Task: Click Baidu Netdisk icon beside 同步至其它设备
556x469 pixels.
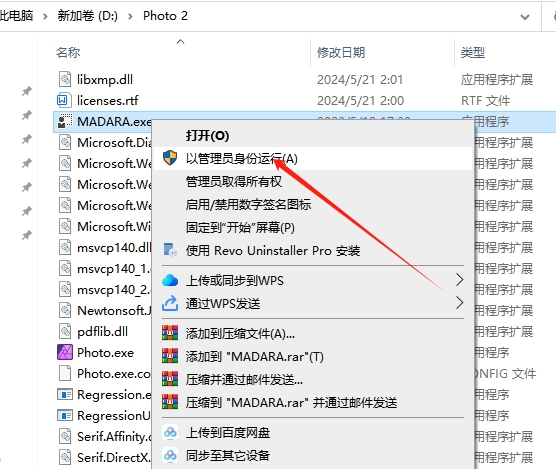Action: (170, 455)
